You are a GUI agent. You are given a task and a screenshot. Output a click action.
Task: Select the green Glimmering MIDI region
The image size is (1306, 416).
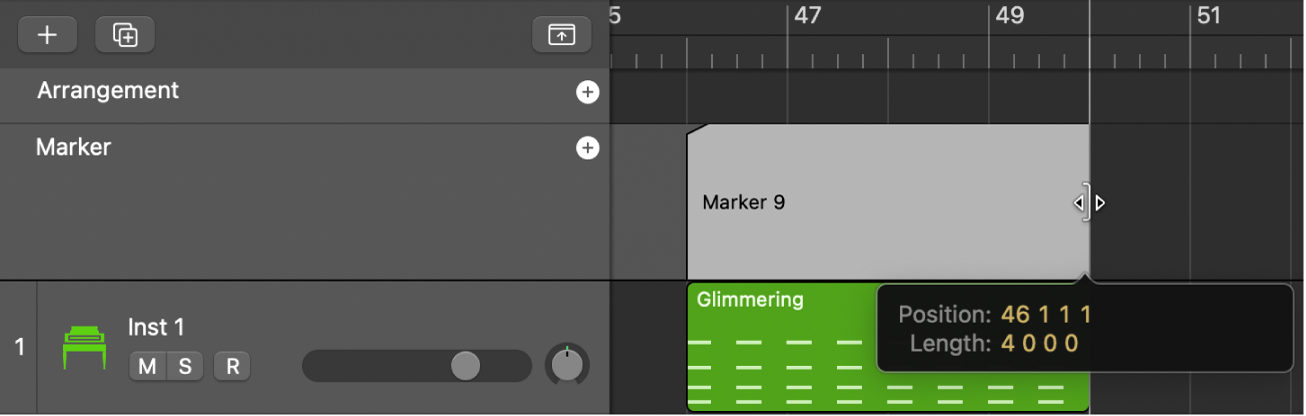click(x=780, y=360)
